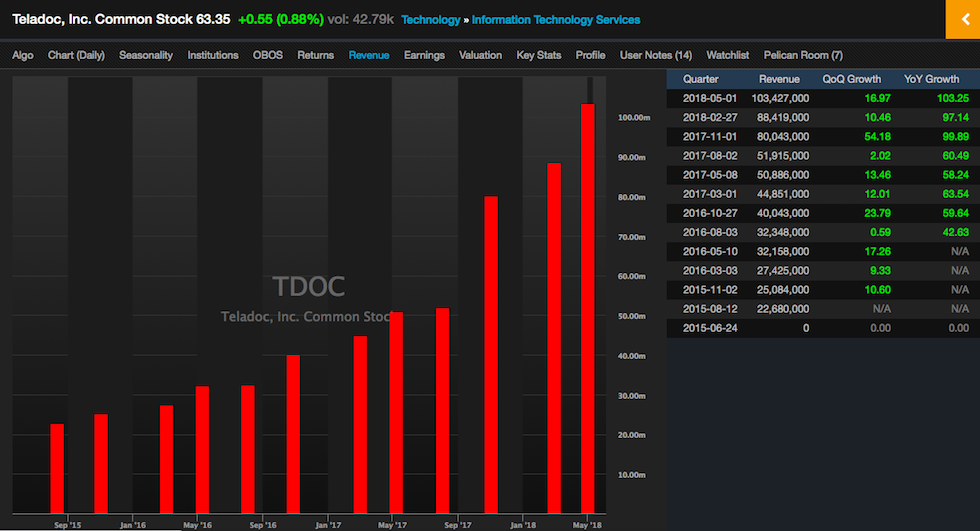Click revenue value 80,043,000
Image resolution: width=980 pixels, height=531 pixels.
(782, 136)
